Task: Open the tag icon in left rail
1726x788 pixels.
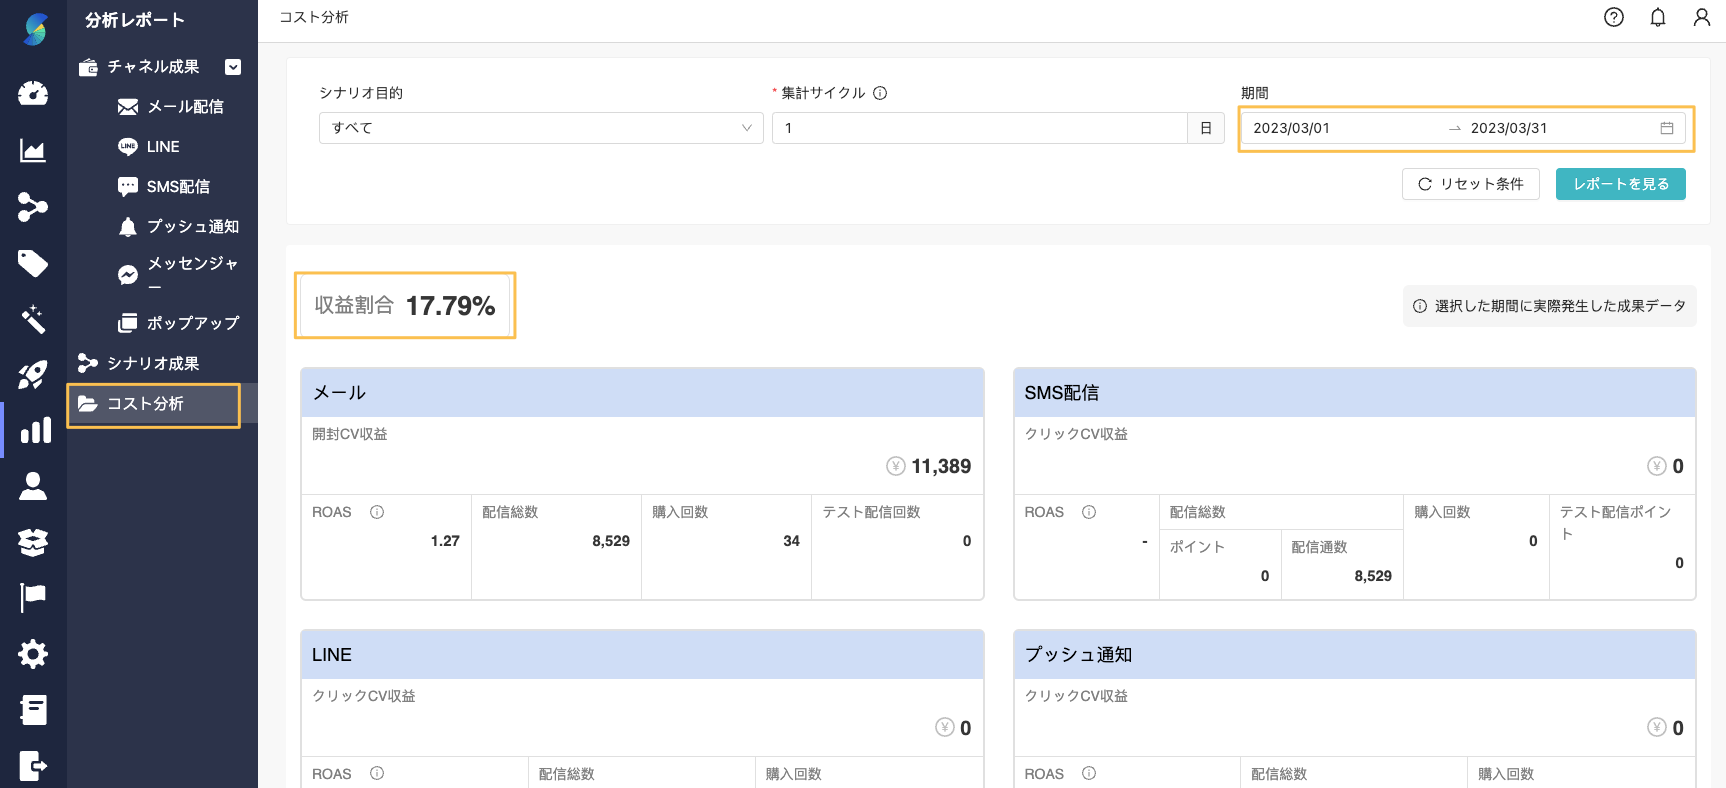Action: [33, 264]
